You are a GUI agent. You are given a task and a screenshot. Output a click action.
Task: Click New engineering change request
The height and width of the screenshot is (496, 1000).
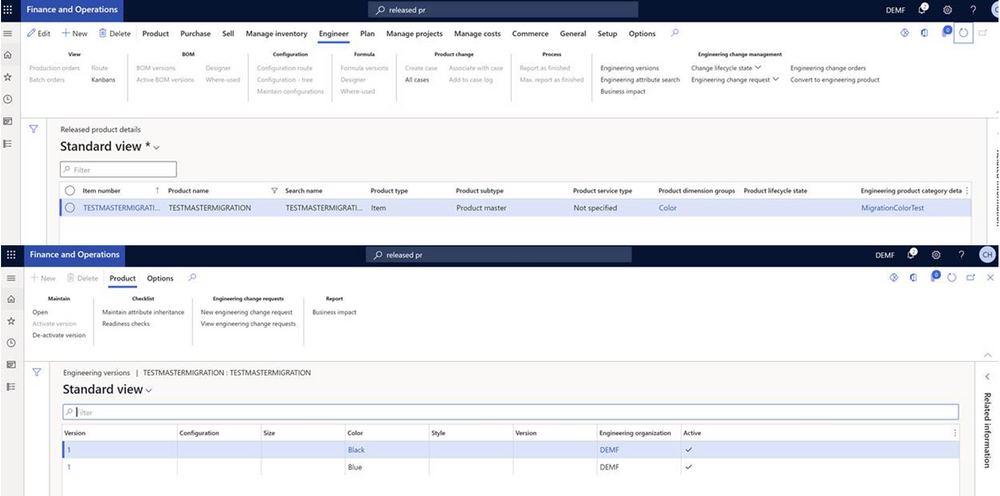point(246,312)
